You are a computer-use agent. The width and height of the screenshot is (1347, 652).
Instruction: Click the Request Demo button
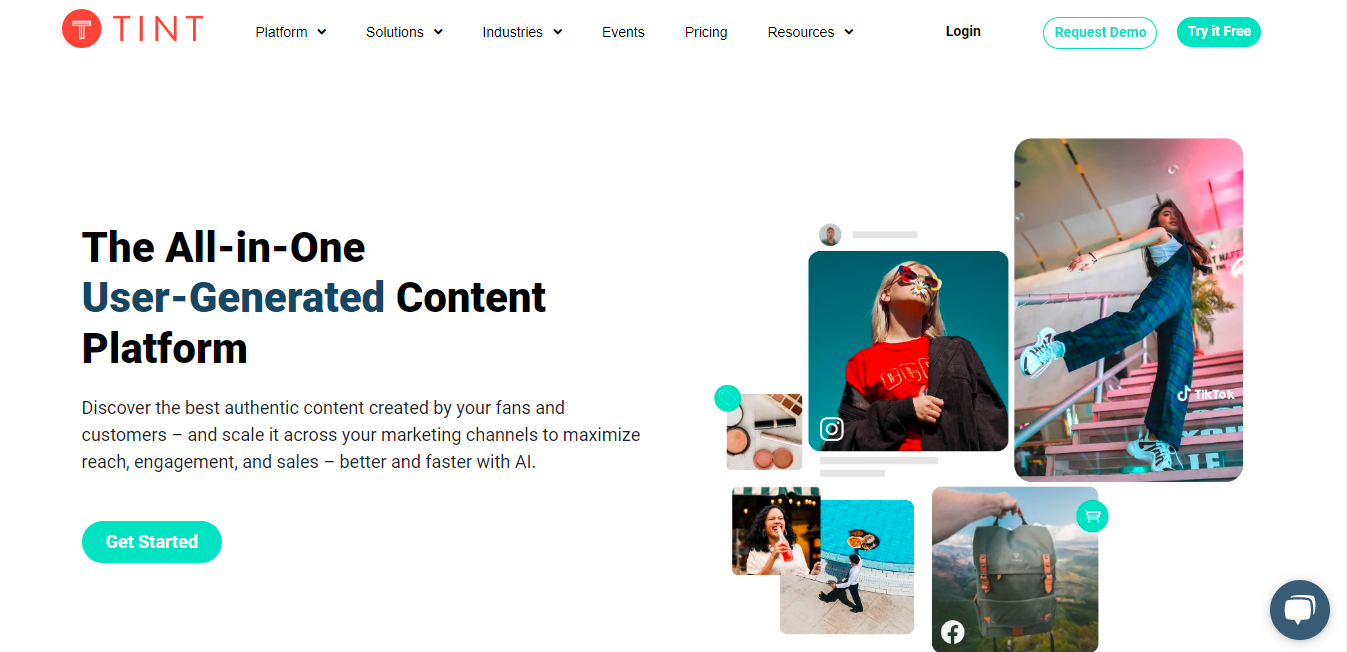point(1100,32)
